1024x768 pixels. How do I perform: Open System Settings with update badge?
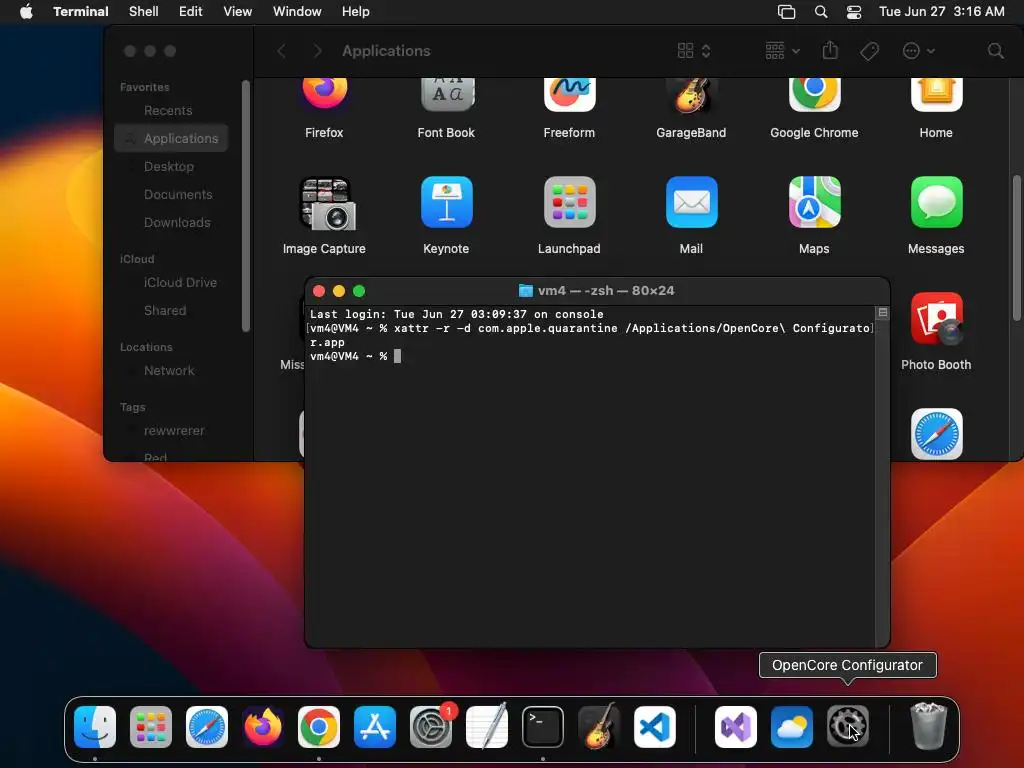tap(431, 727)
